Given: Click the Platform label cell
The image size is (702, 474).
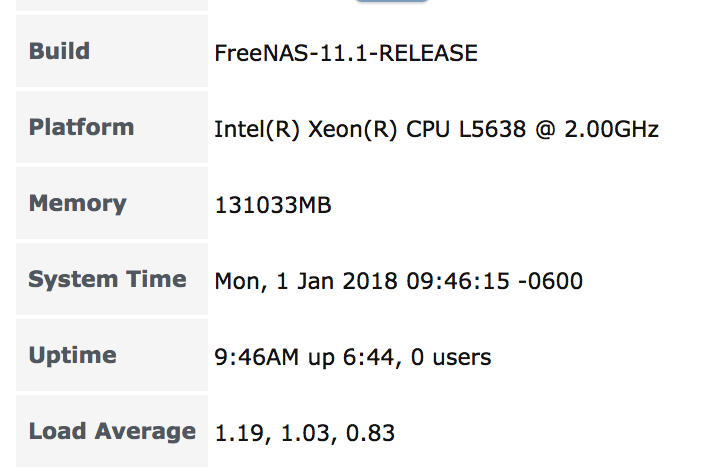Looking at the screenshot, I should (112, 127).
